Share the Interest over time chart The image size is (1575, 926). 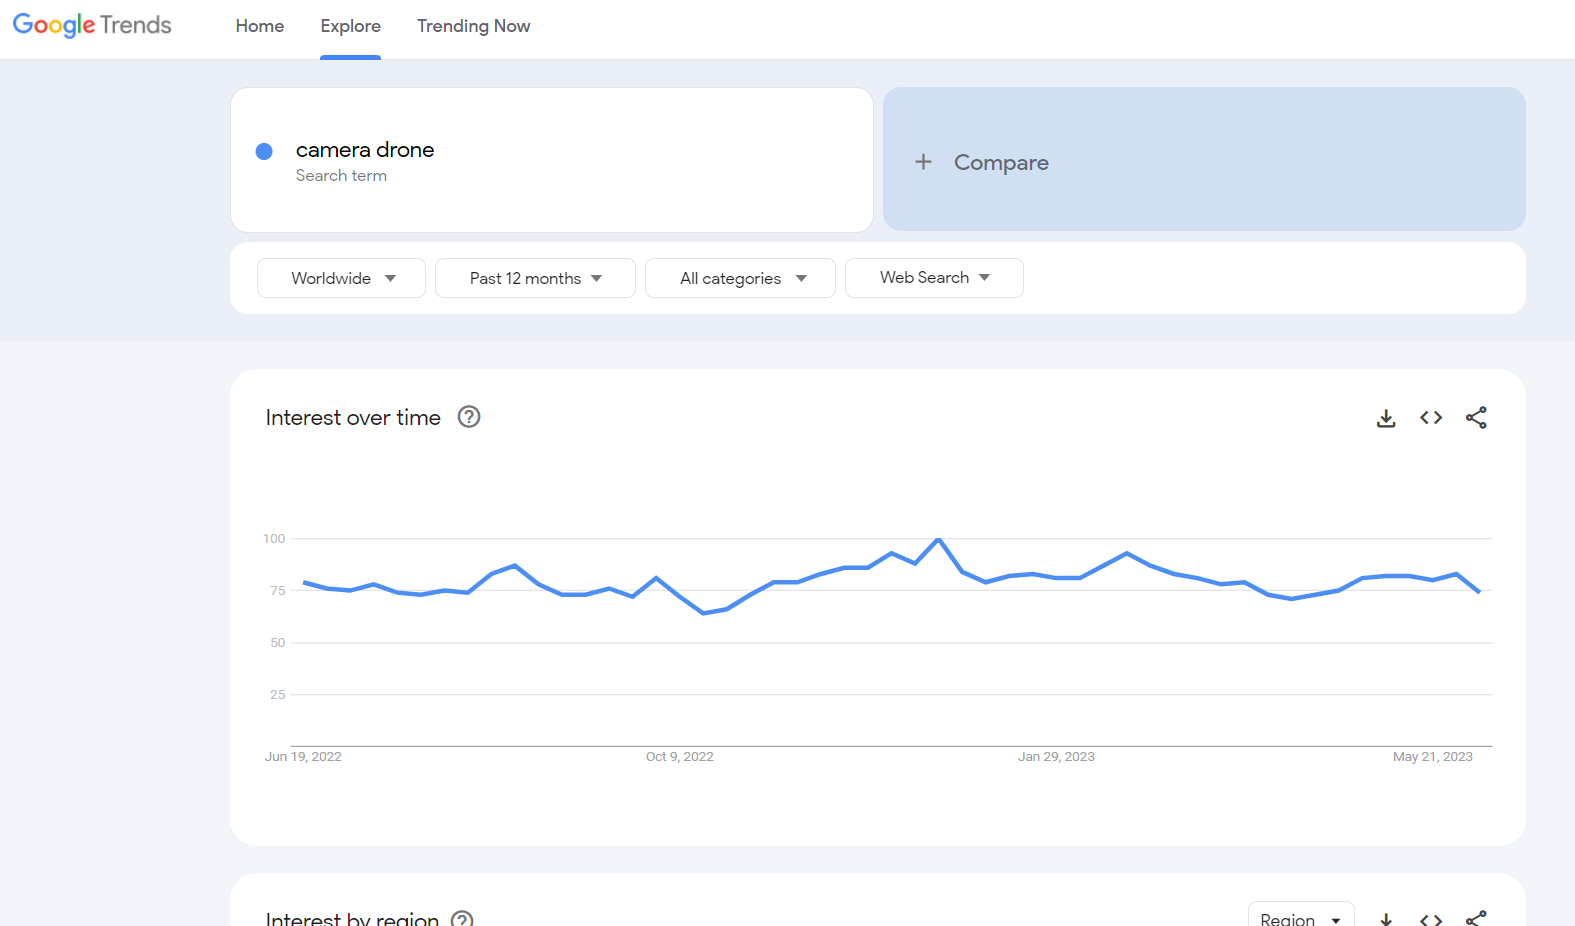point(1476,418)
